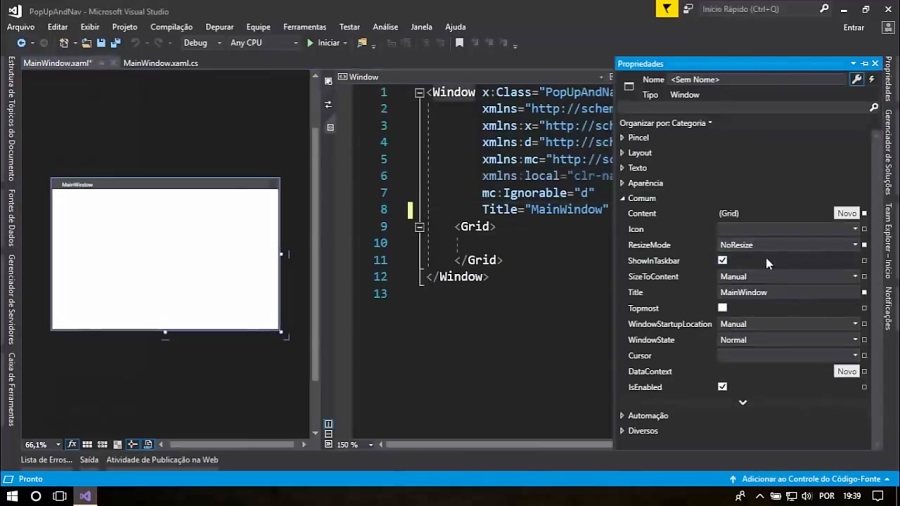The width and height of the screenshot is (900, 506).
Task: Open the Arquivo menu
Action: (21, 27)
